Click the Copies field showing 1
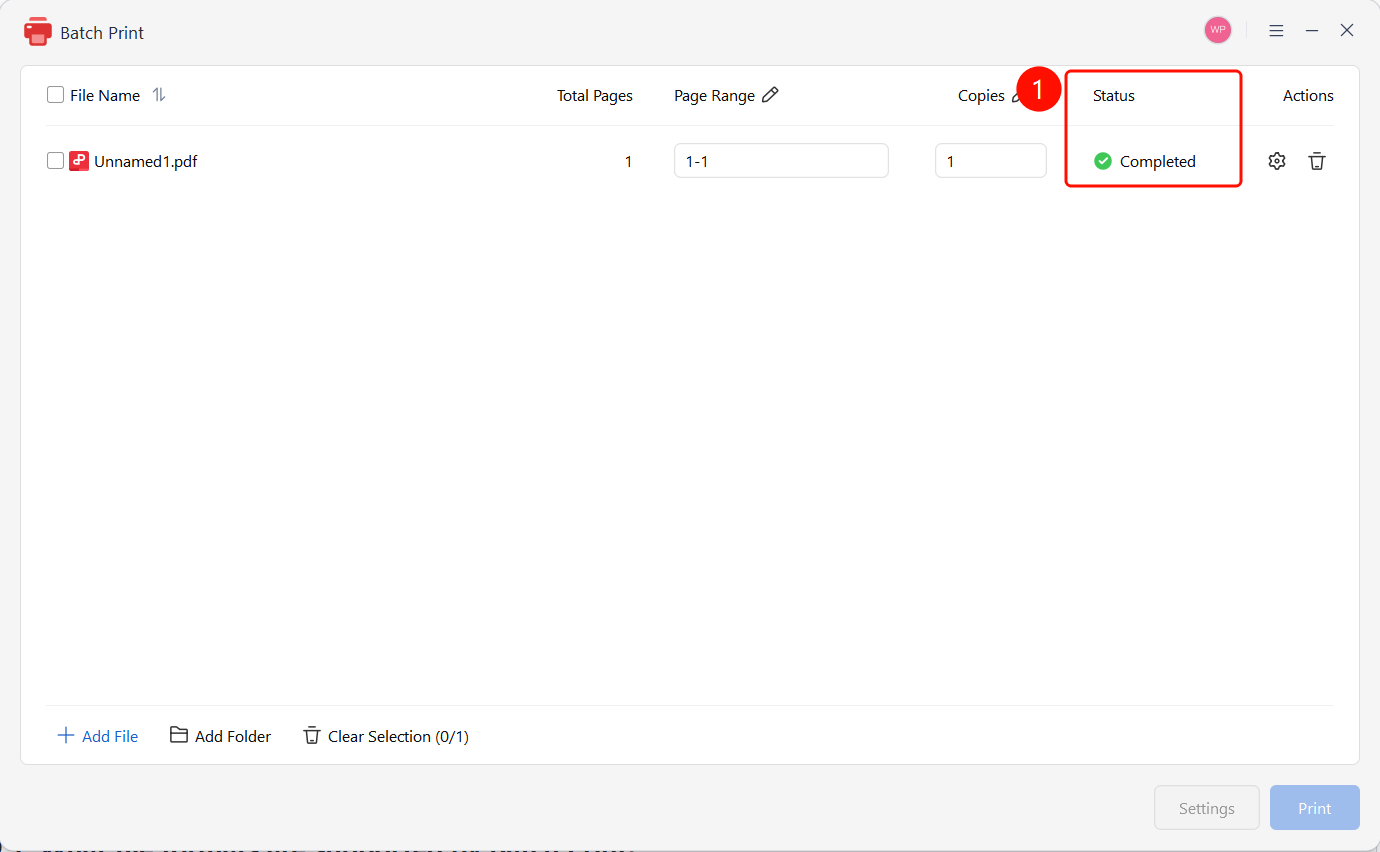 991,161
